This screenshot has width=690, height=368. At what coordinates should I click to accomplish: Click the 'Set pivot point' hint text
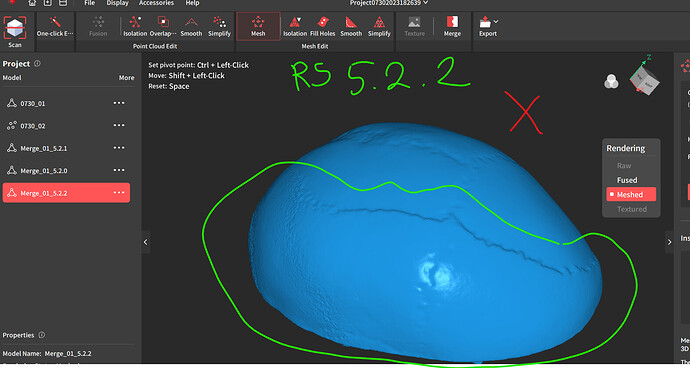point(198,65)
